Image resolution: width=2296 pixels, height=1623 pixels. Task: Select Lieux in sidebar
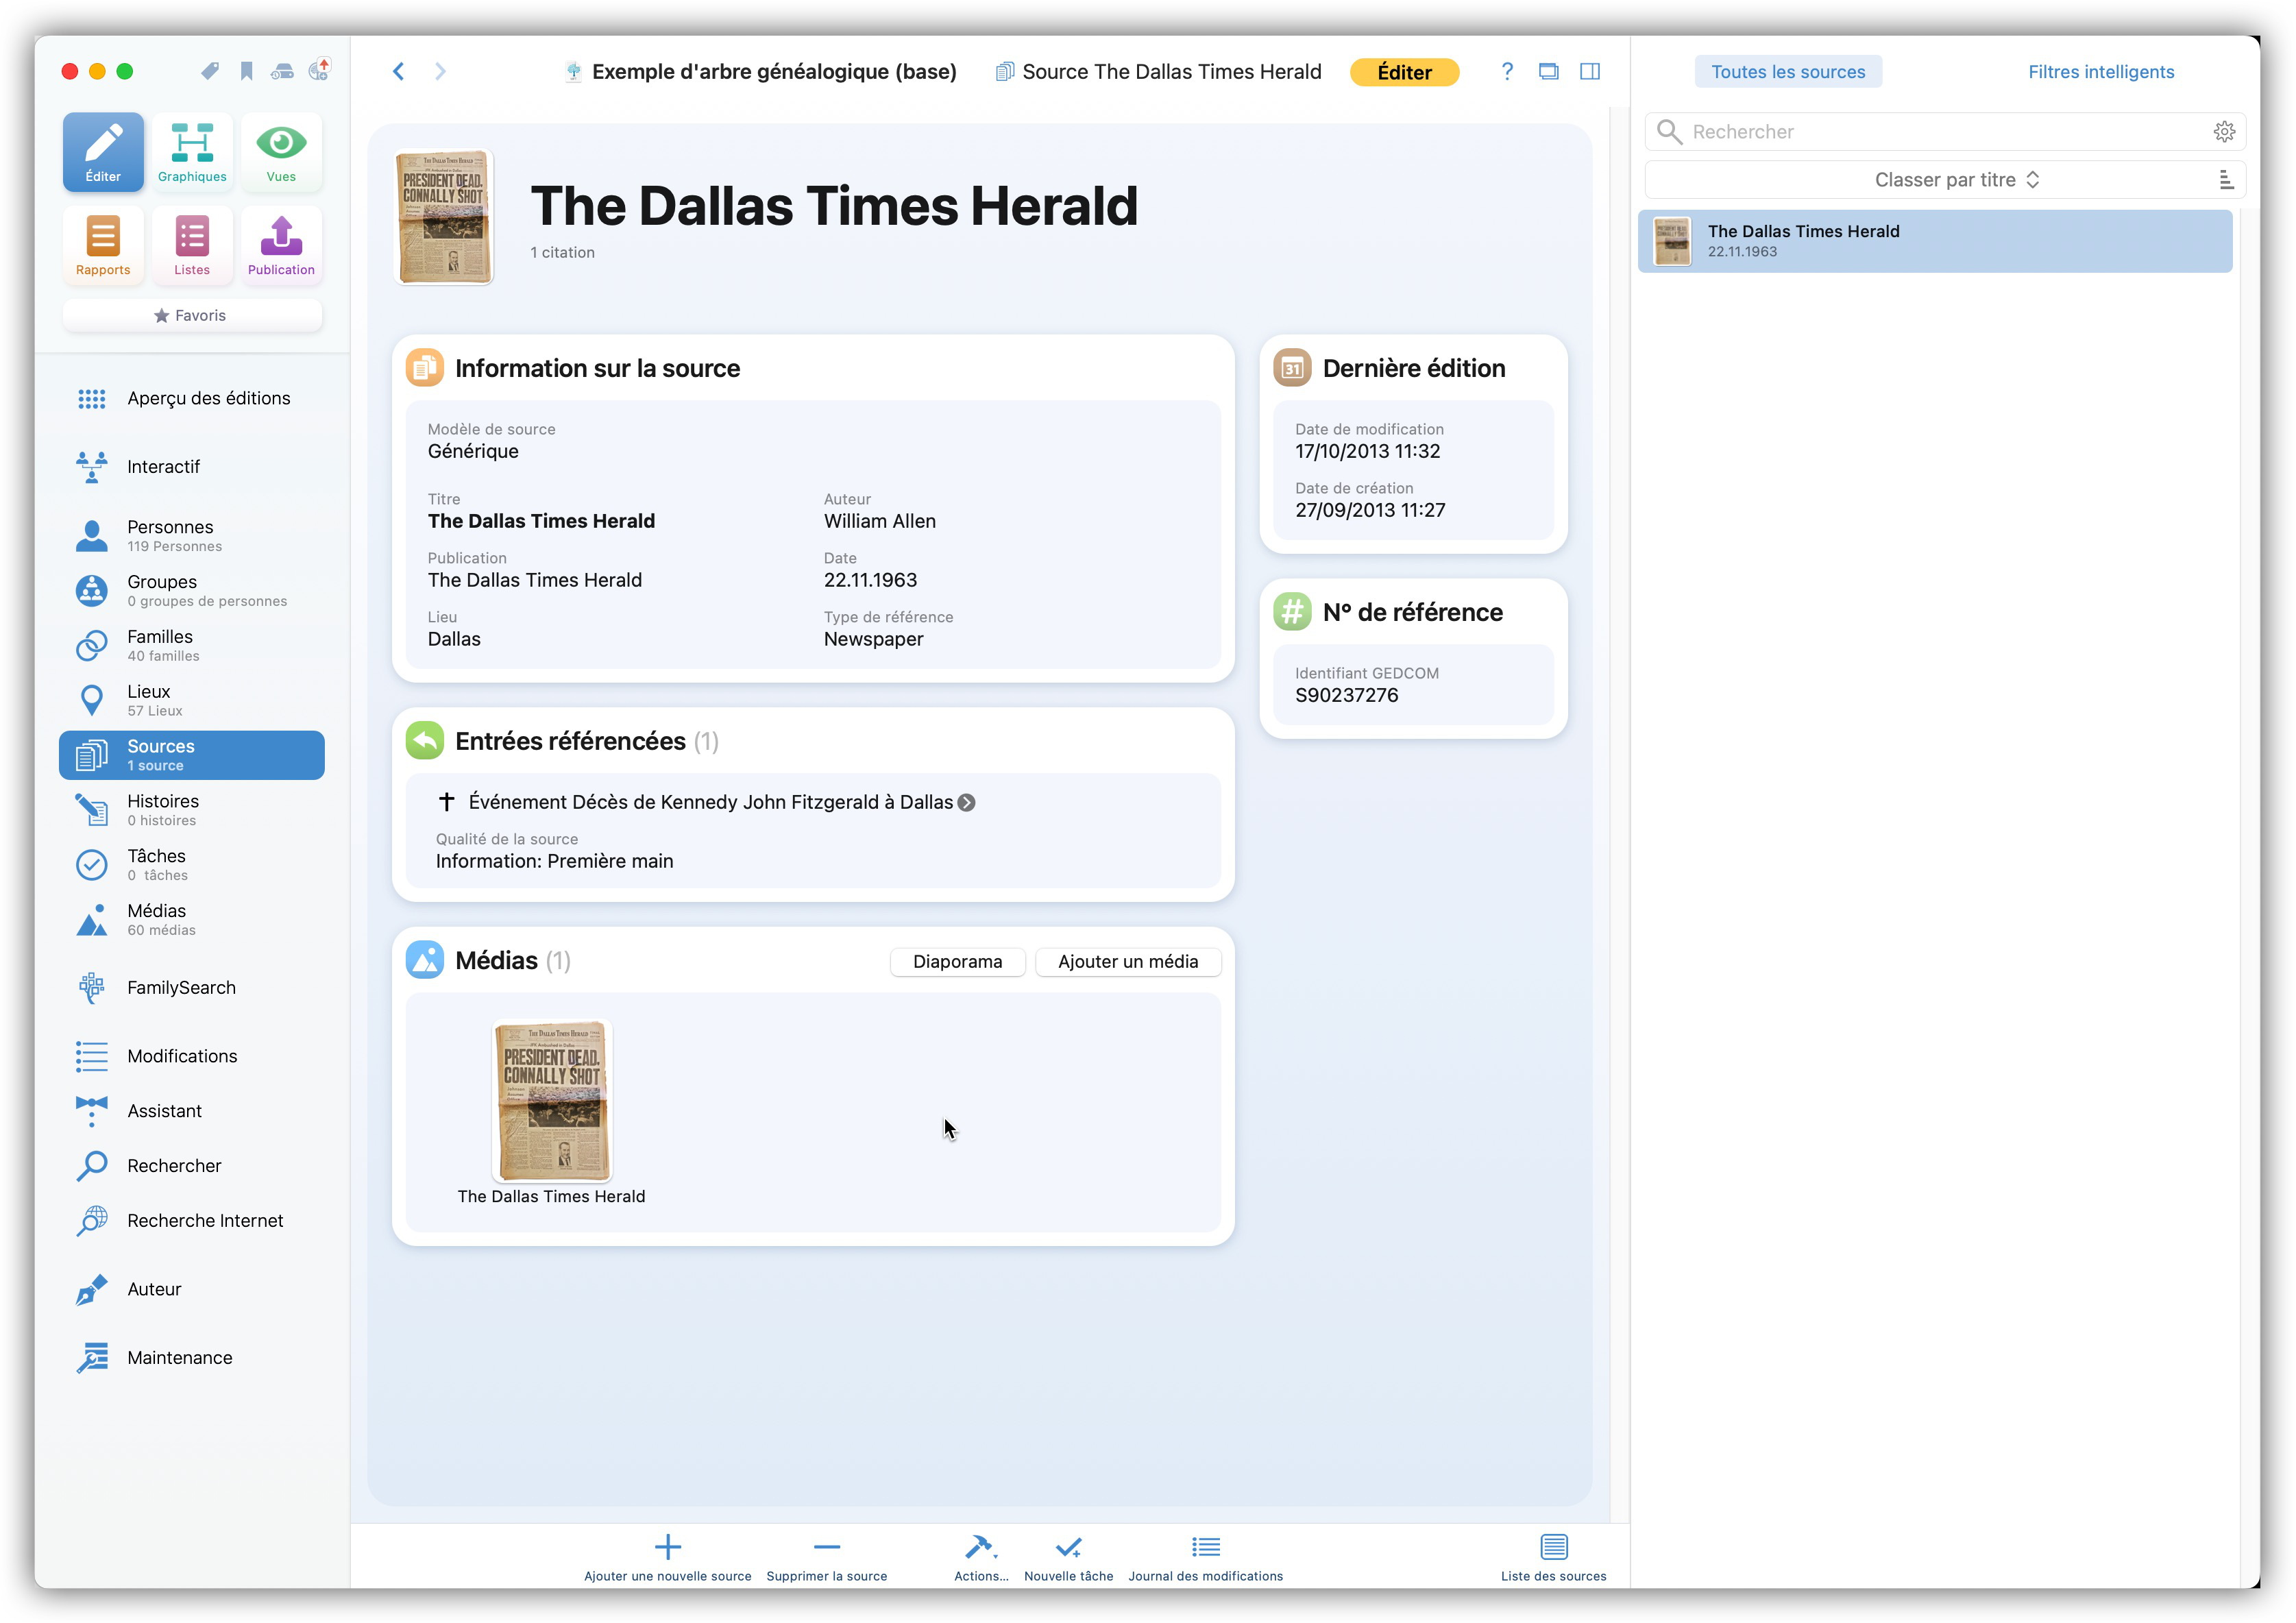tap(192, 701)
